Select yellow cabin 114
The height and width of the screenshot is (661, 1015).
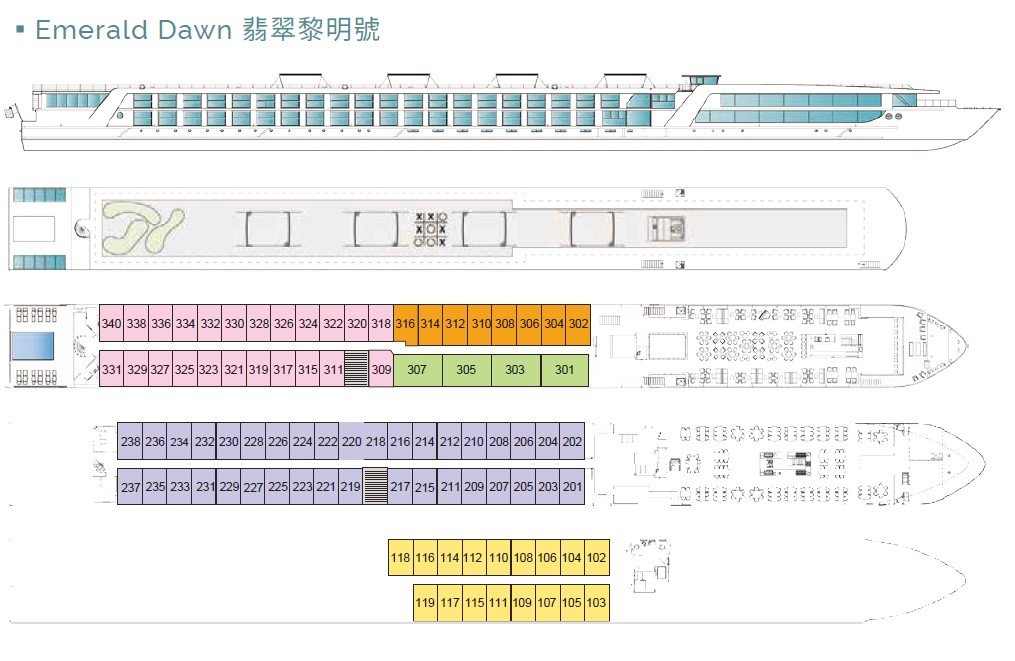click(450, 557)
